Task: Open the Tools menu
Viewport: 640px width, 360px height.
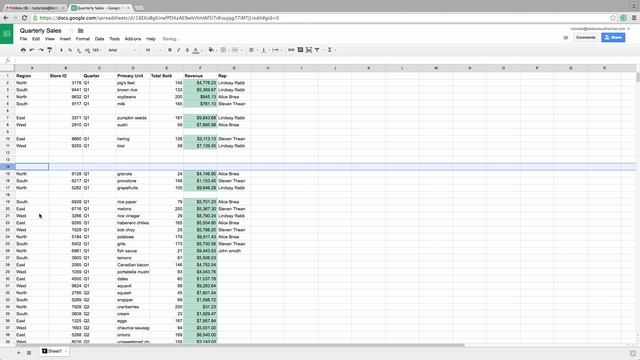Action: pyautogui.click(x=114, y=39)
